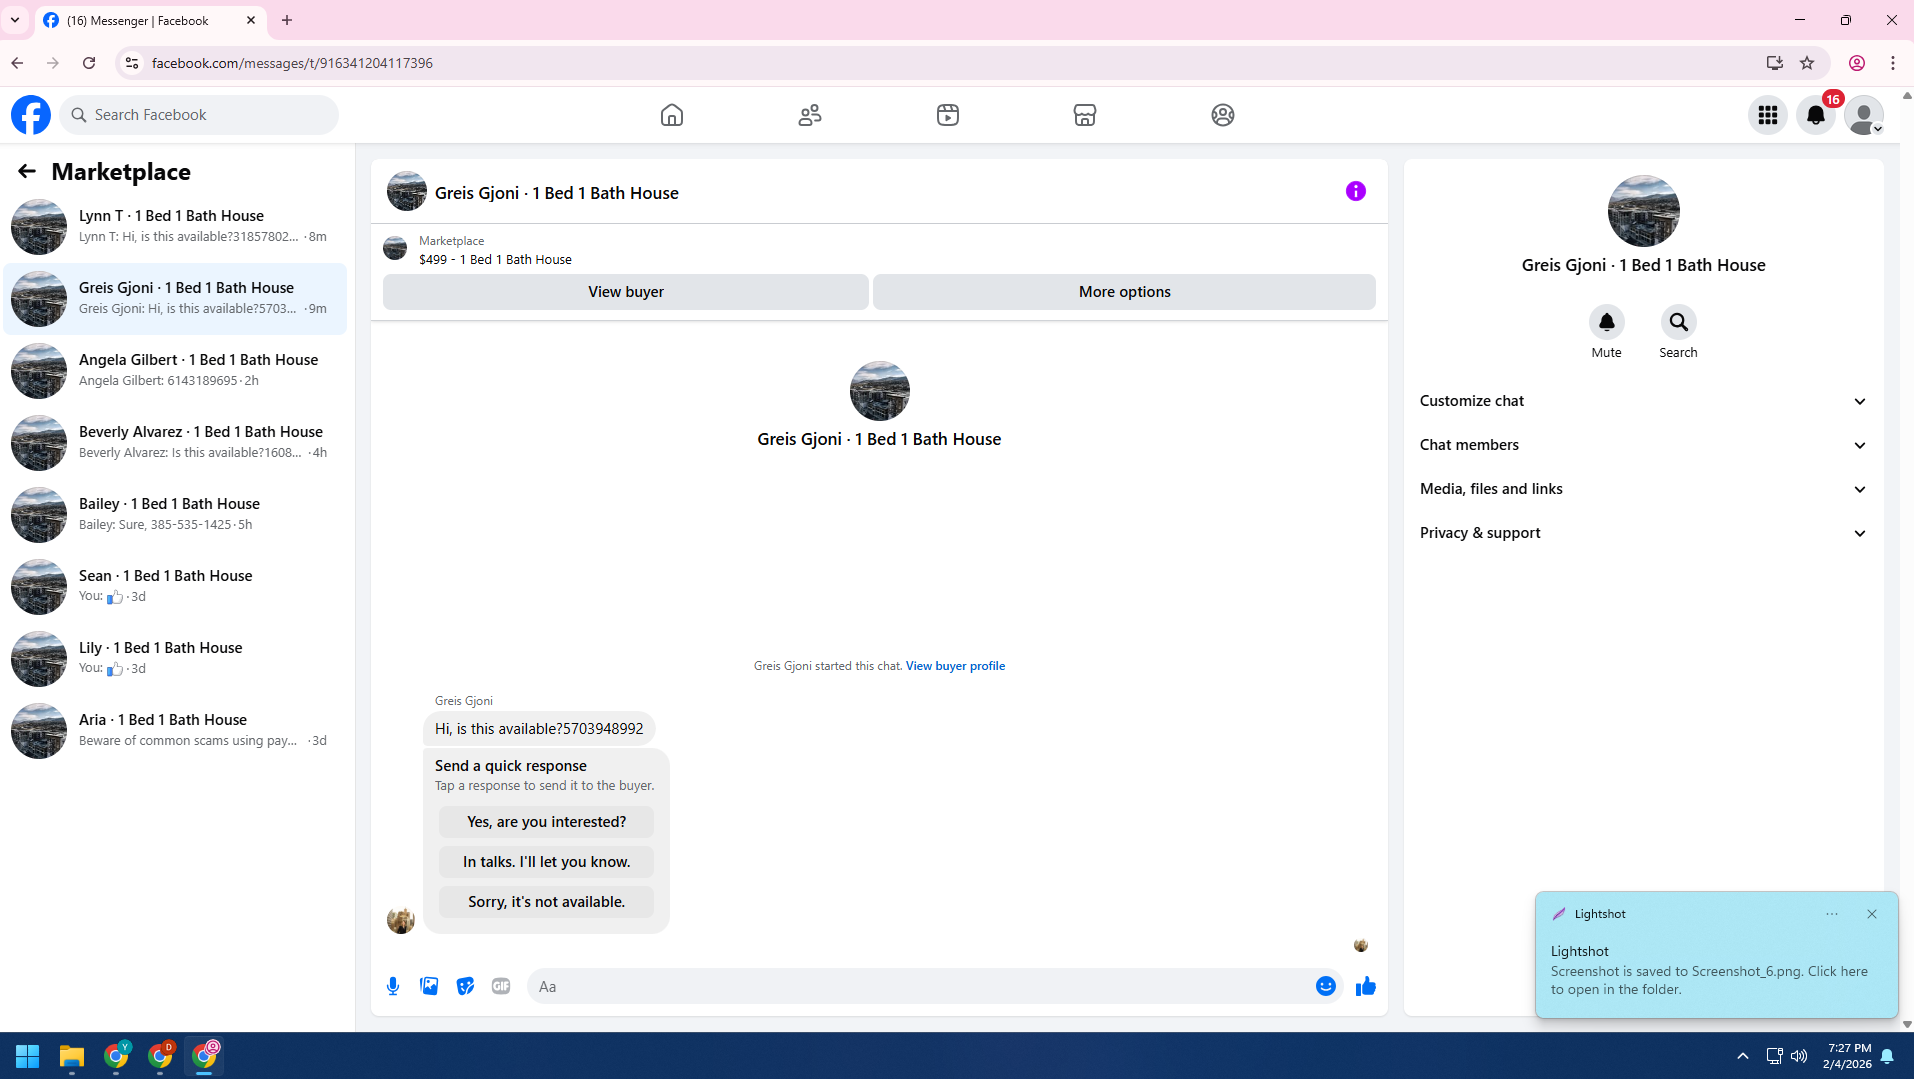Open File Explorer from the taskbar
Image resolution: width=1914 pixels, height=1079 pixels.
(72, 1056)
